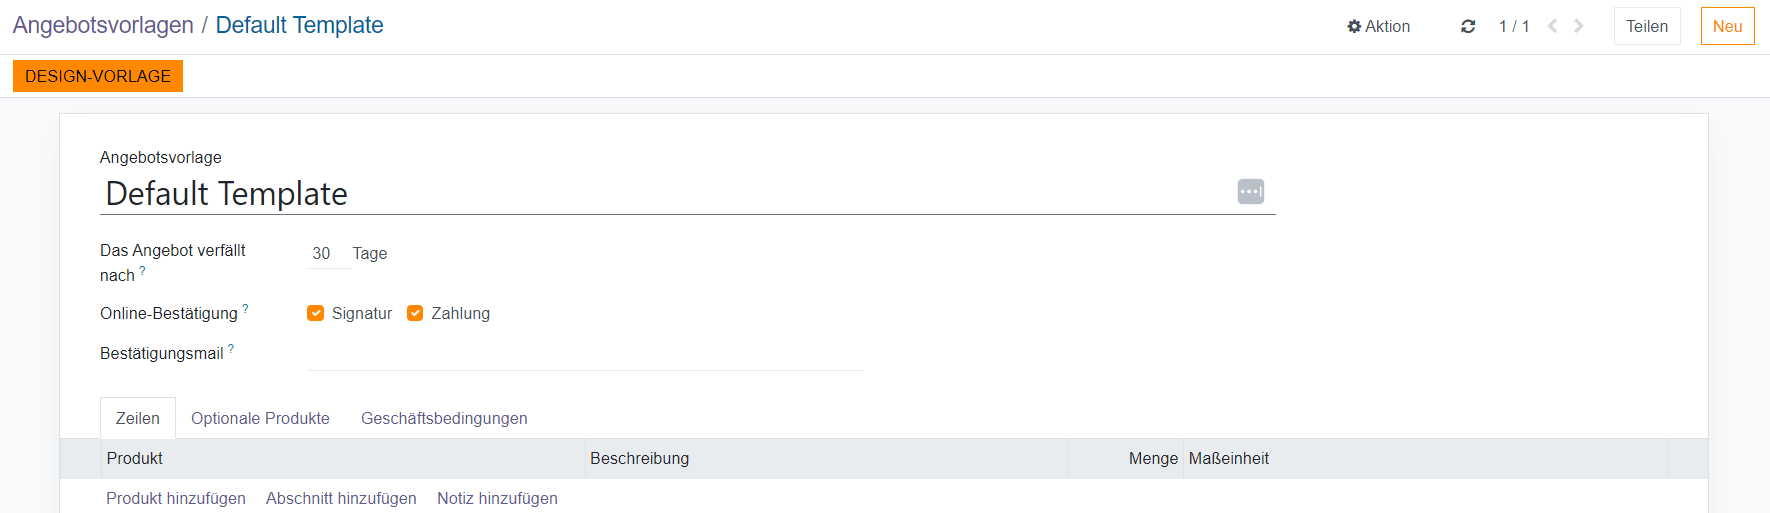Click the 'Produkt hinzufügen' link
This screenshot has width=1770, height=513.
(x=176, y=498)
